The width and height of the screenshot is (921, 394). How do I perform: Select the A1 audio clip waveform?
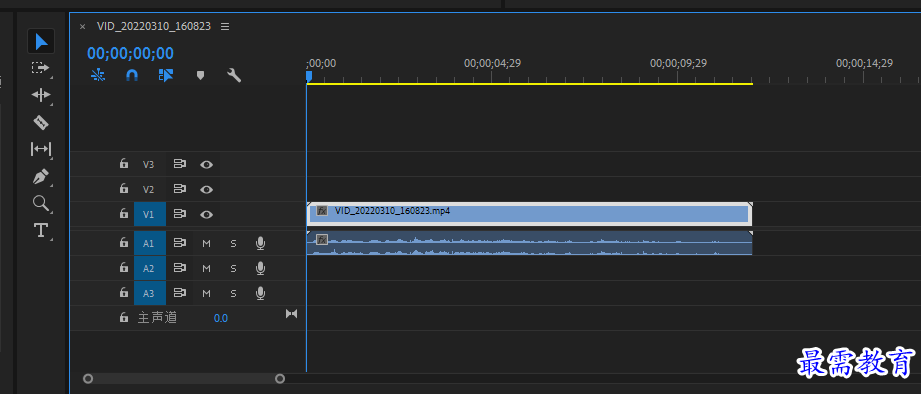(x=529, y=243)
